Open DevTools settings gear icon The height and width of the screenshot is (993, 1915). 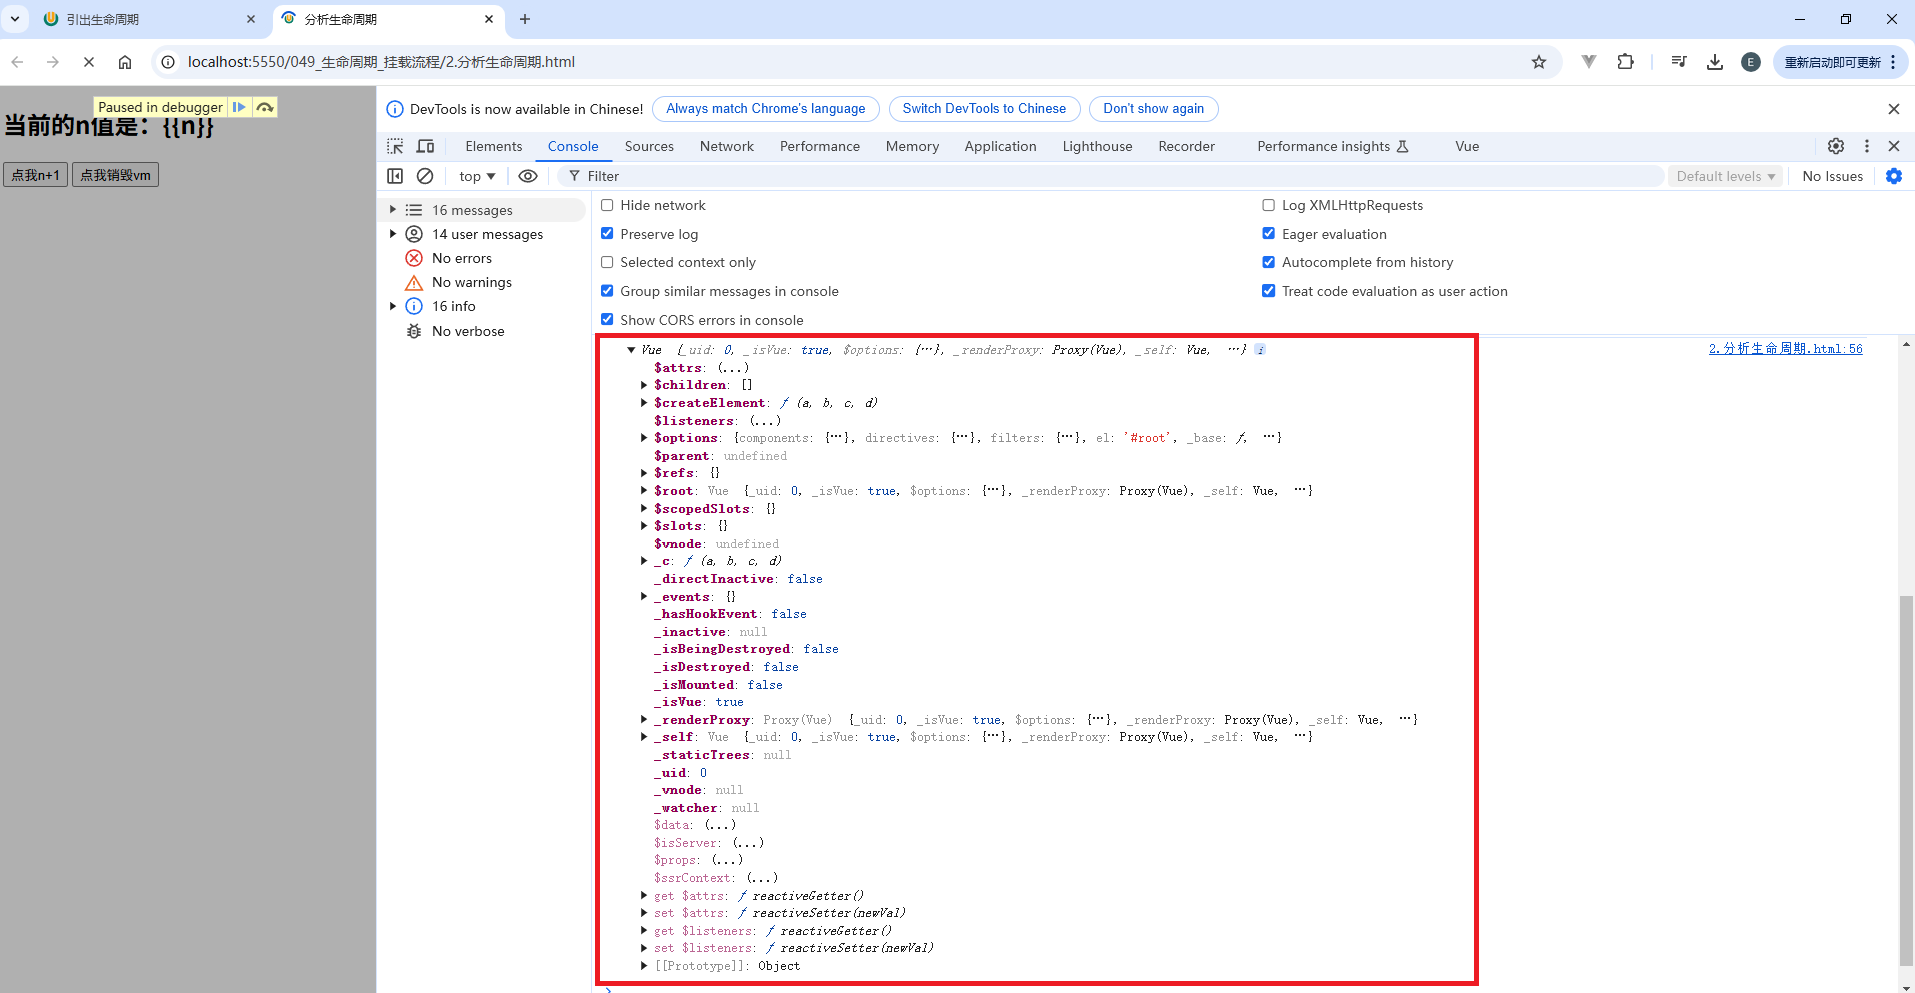pyautogui.click(x=1836, y=146)
